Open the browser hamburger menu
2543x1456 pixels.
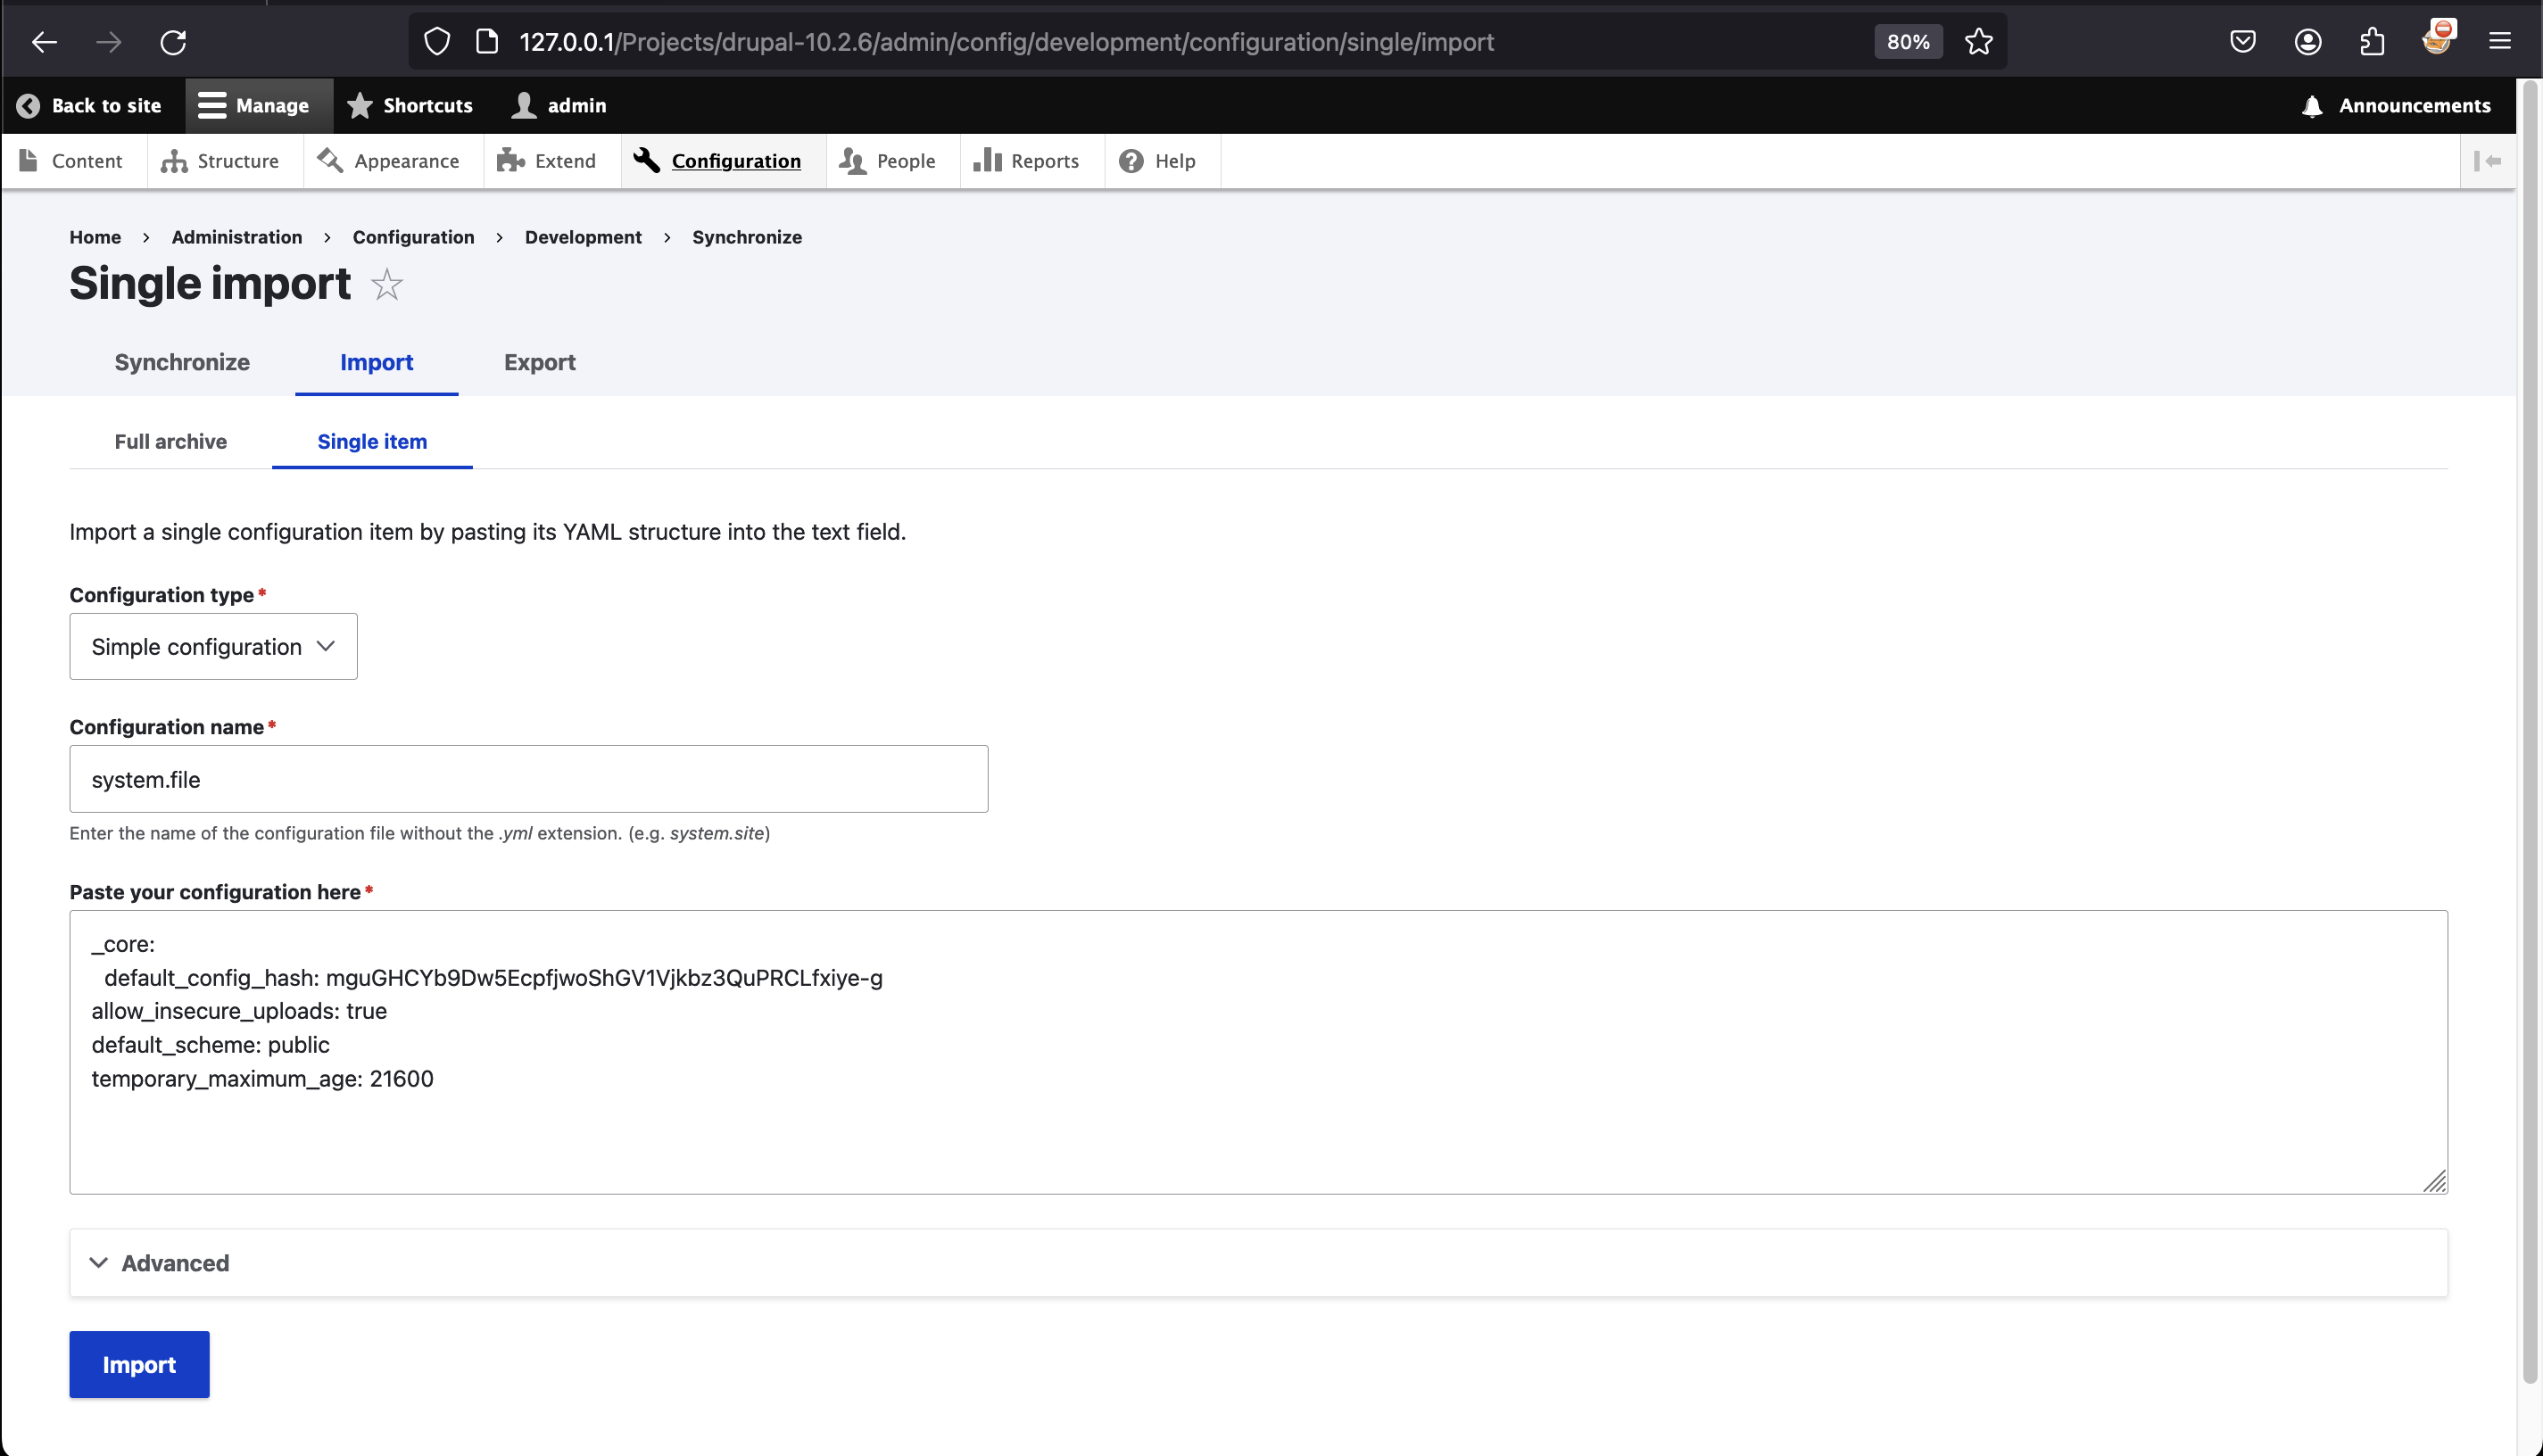[2499, 42]
